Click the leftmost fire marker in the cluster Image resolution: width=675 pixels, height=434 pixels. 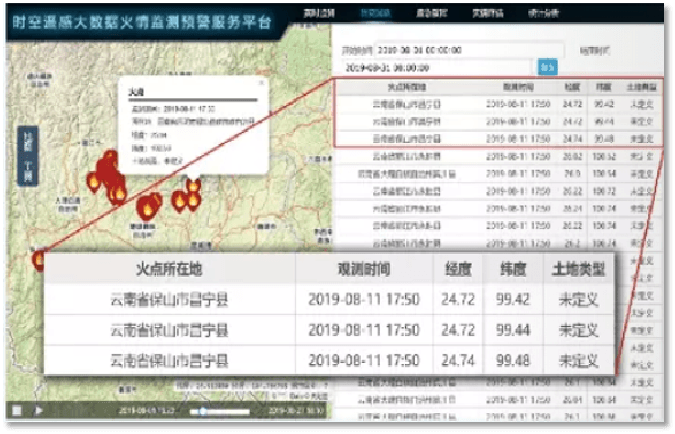coord(93,180)
